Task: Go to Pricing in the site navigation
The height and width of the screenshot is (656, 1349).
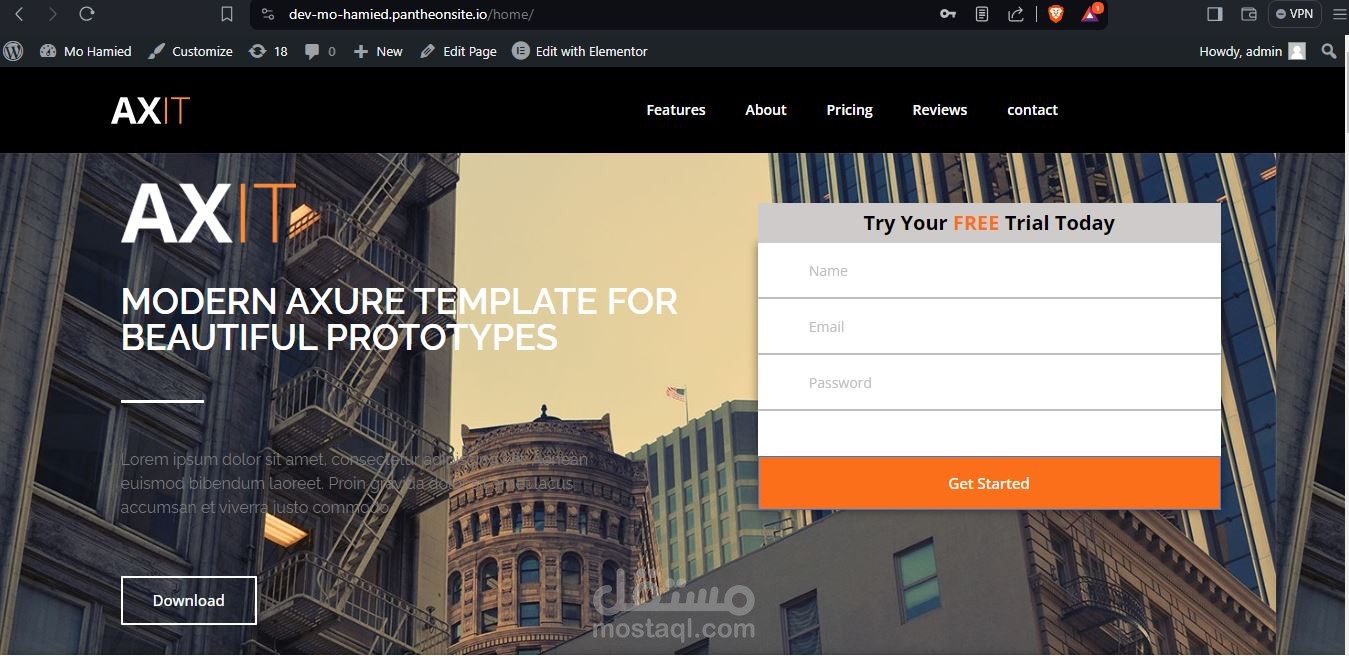Action: [x=849, y=110]
